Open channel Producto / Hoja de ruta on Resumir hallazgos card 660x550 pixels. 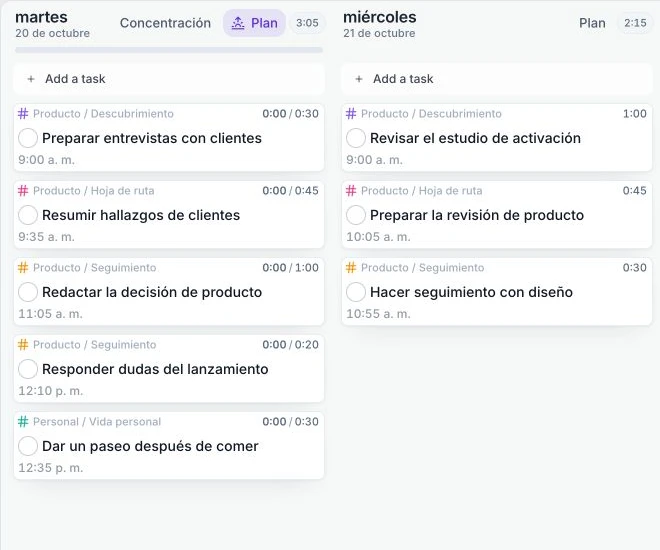93,191
